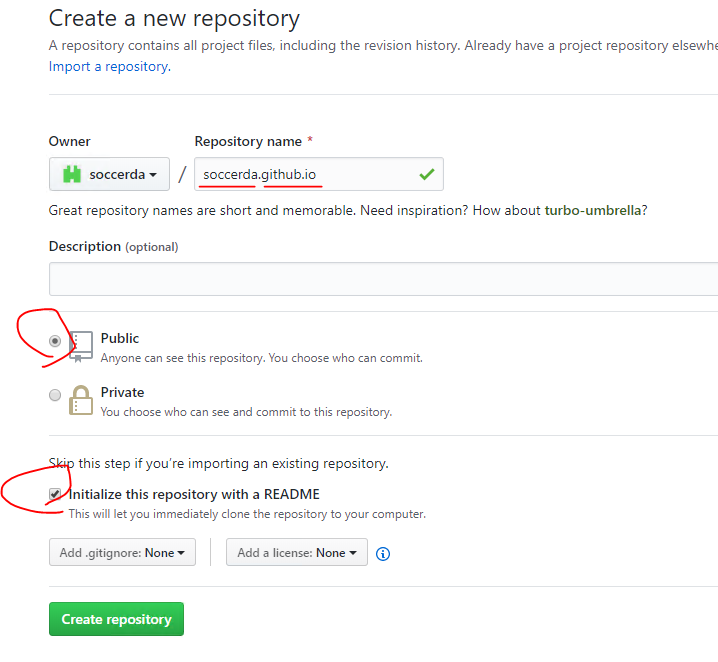Viewport: 718px width, 662px height.
Task: Click the soccerda owner avatar icon
Action: coord(72,174)
